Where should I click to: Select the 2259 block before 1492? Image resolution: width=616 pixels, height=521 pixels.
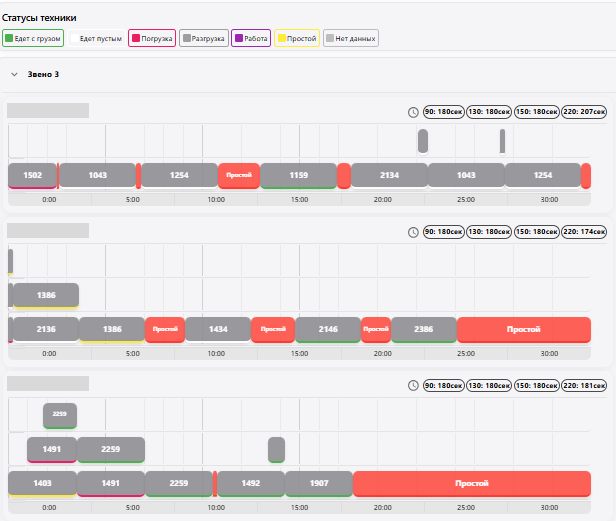click(x=179, y=483)
